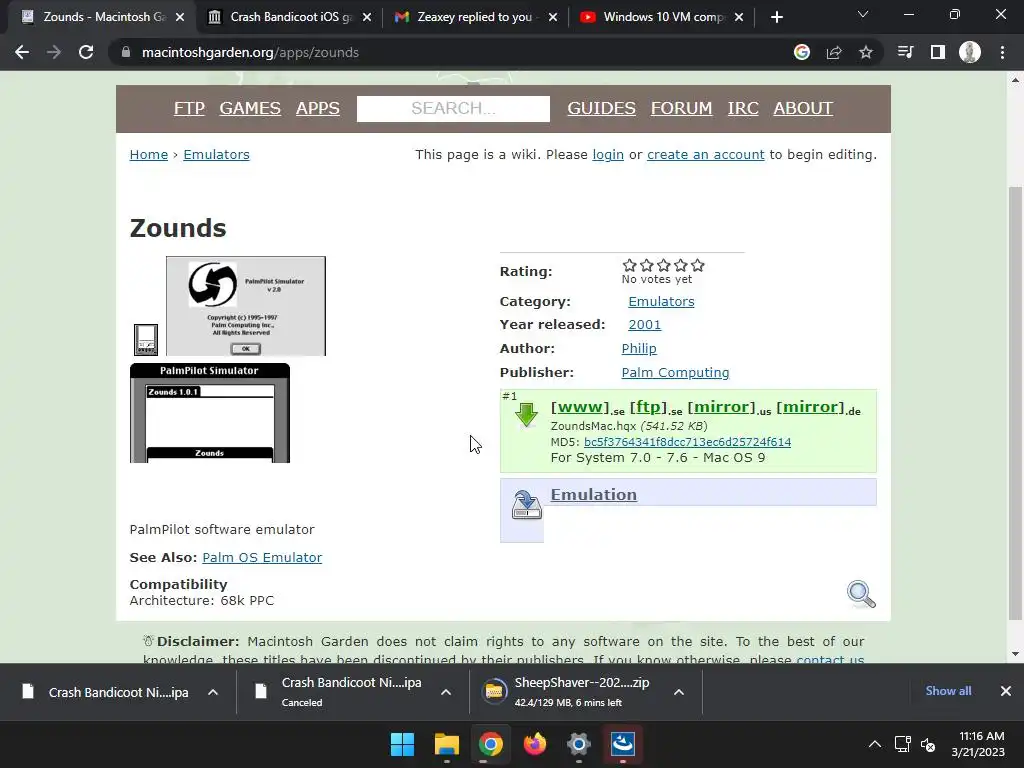Expand options for canceled Crash Bandicoot download
1024x768 pixels.
pyautogui.click(x=446, y=692)
